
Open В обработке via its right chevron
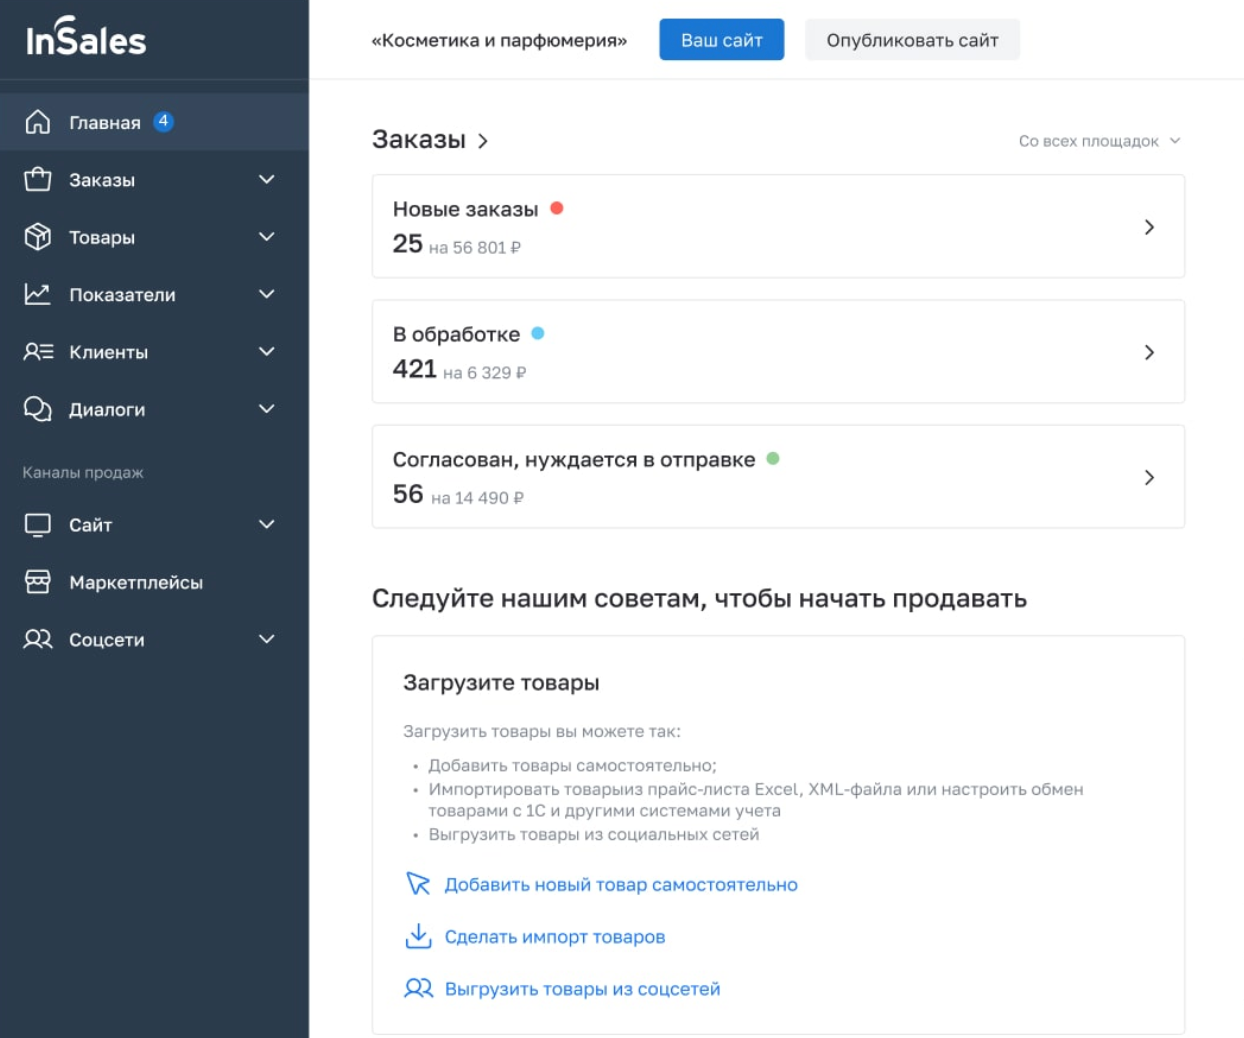[x=1149, y=352]
